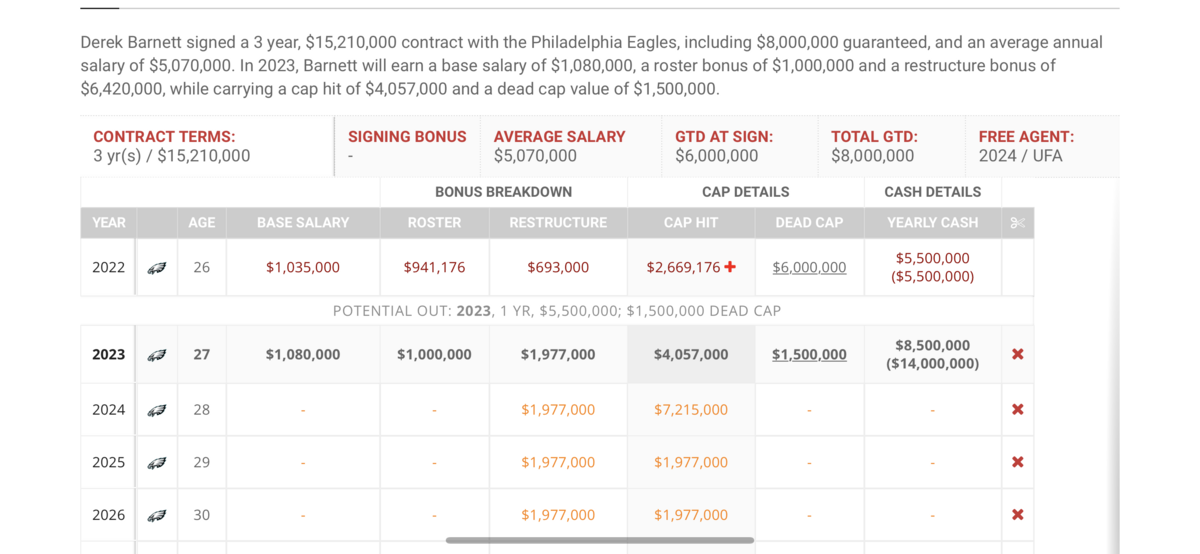Click the Eagles logo in the 2022 row

click(x=157, y=268)
